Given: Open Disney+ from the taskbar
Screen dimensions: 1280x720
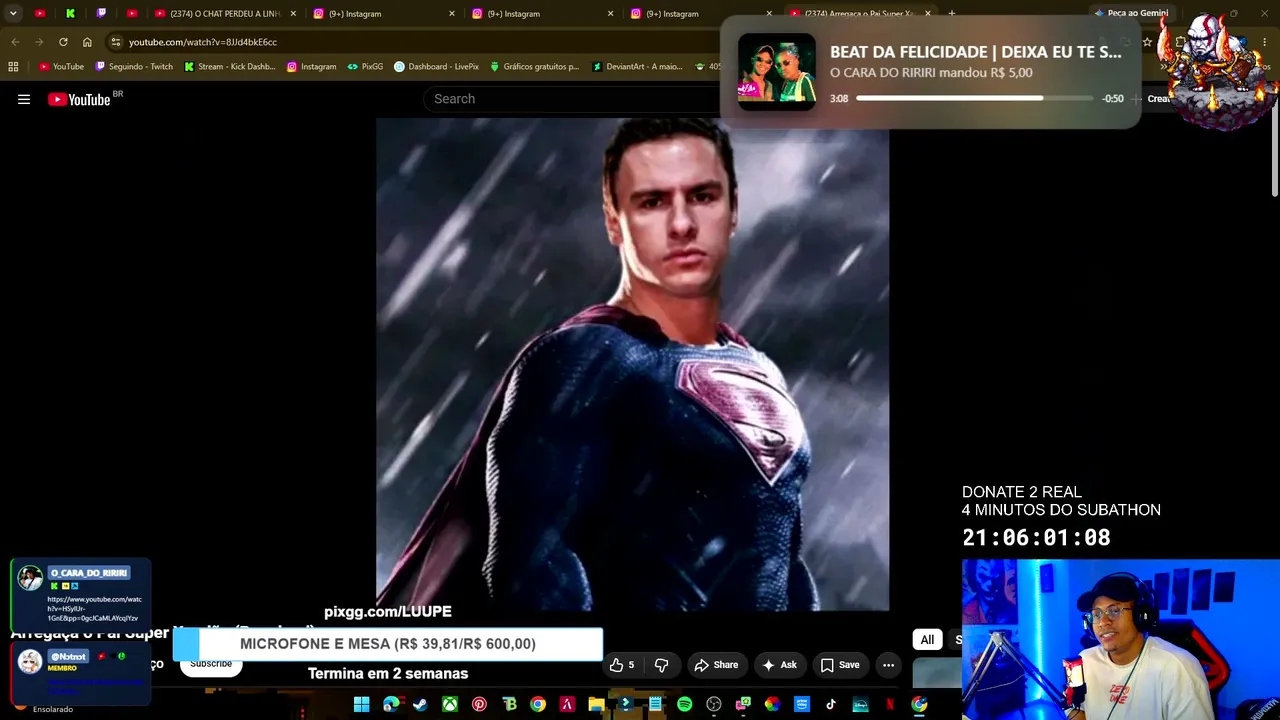Looking at the screenshot, I should (860, 704).
